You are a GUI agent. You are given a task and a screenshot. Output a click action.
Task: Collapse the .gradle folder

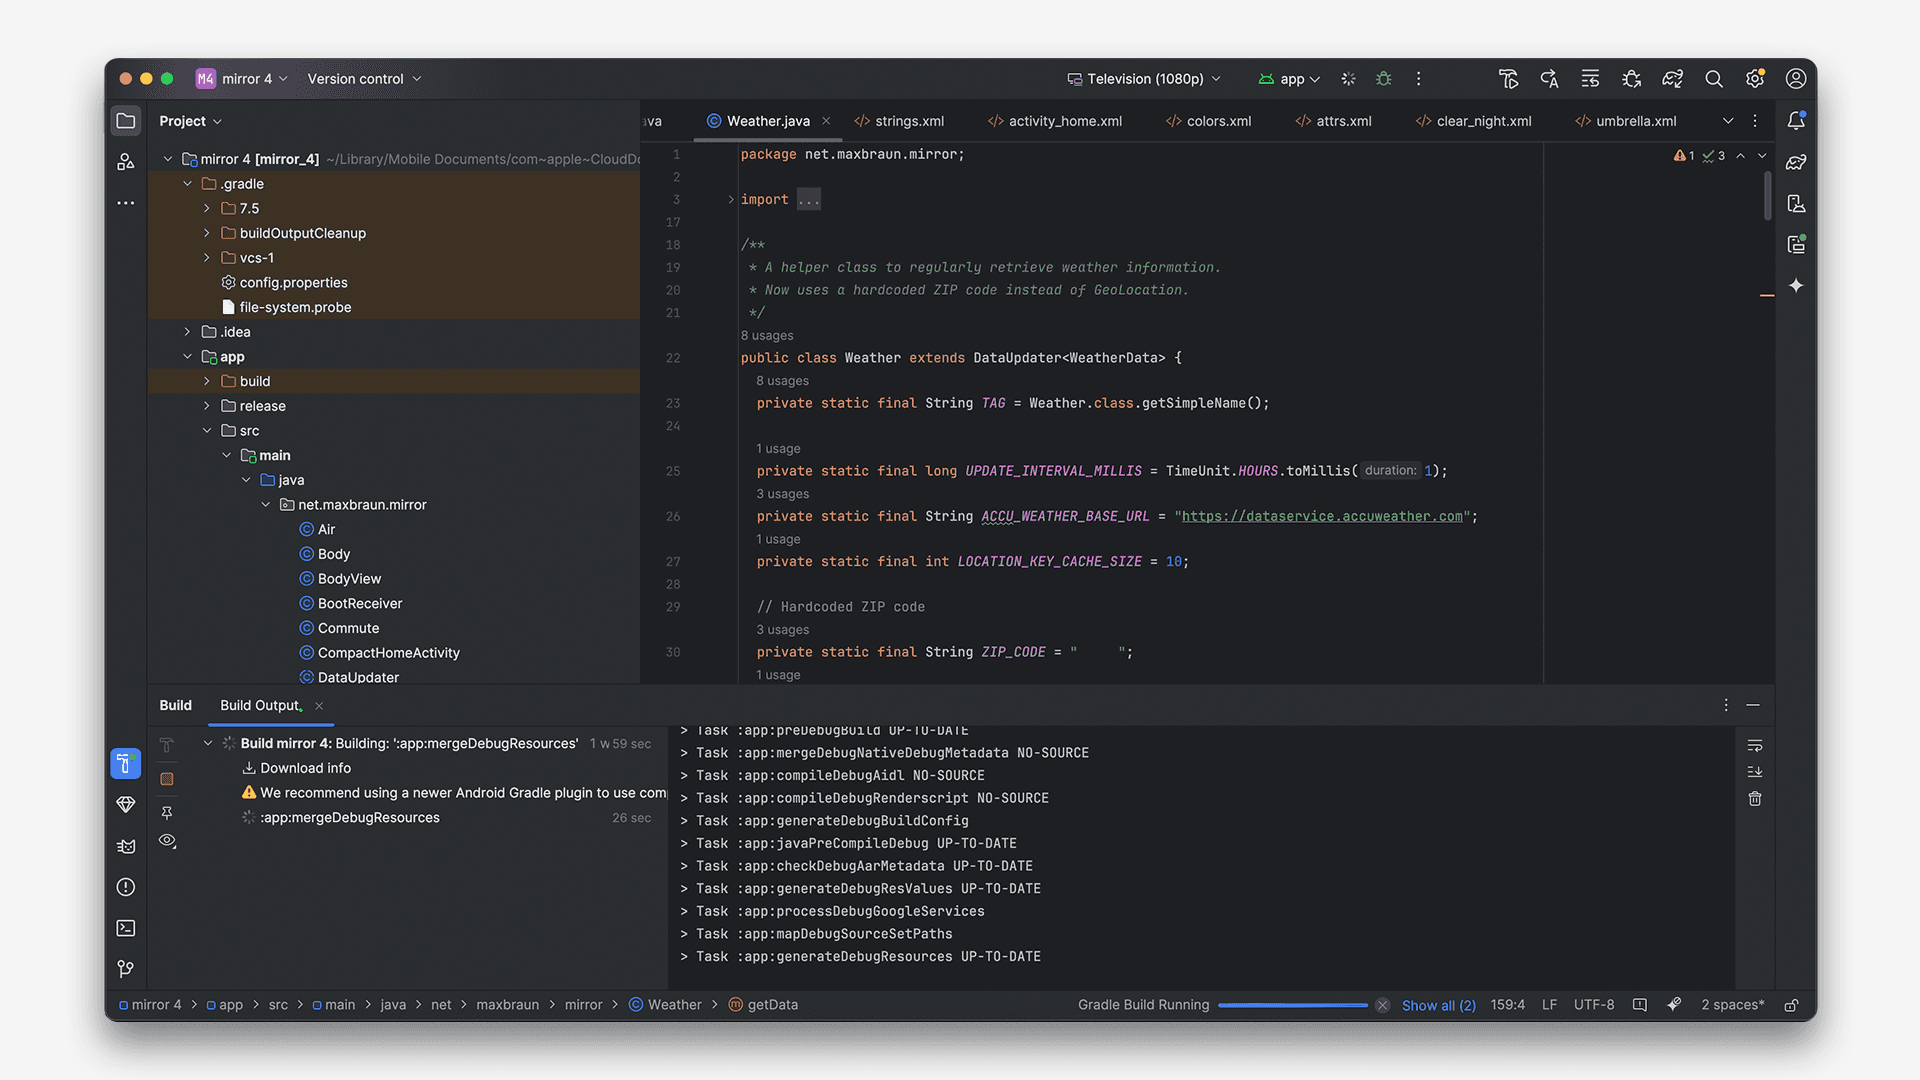(x=187, y=184)
